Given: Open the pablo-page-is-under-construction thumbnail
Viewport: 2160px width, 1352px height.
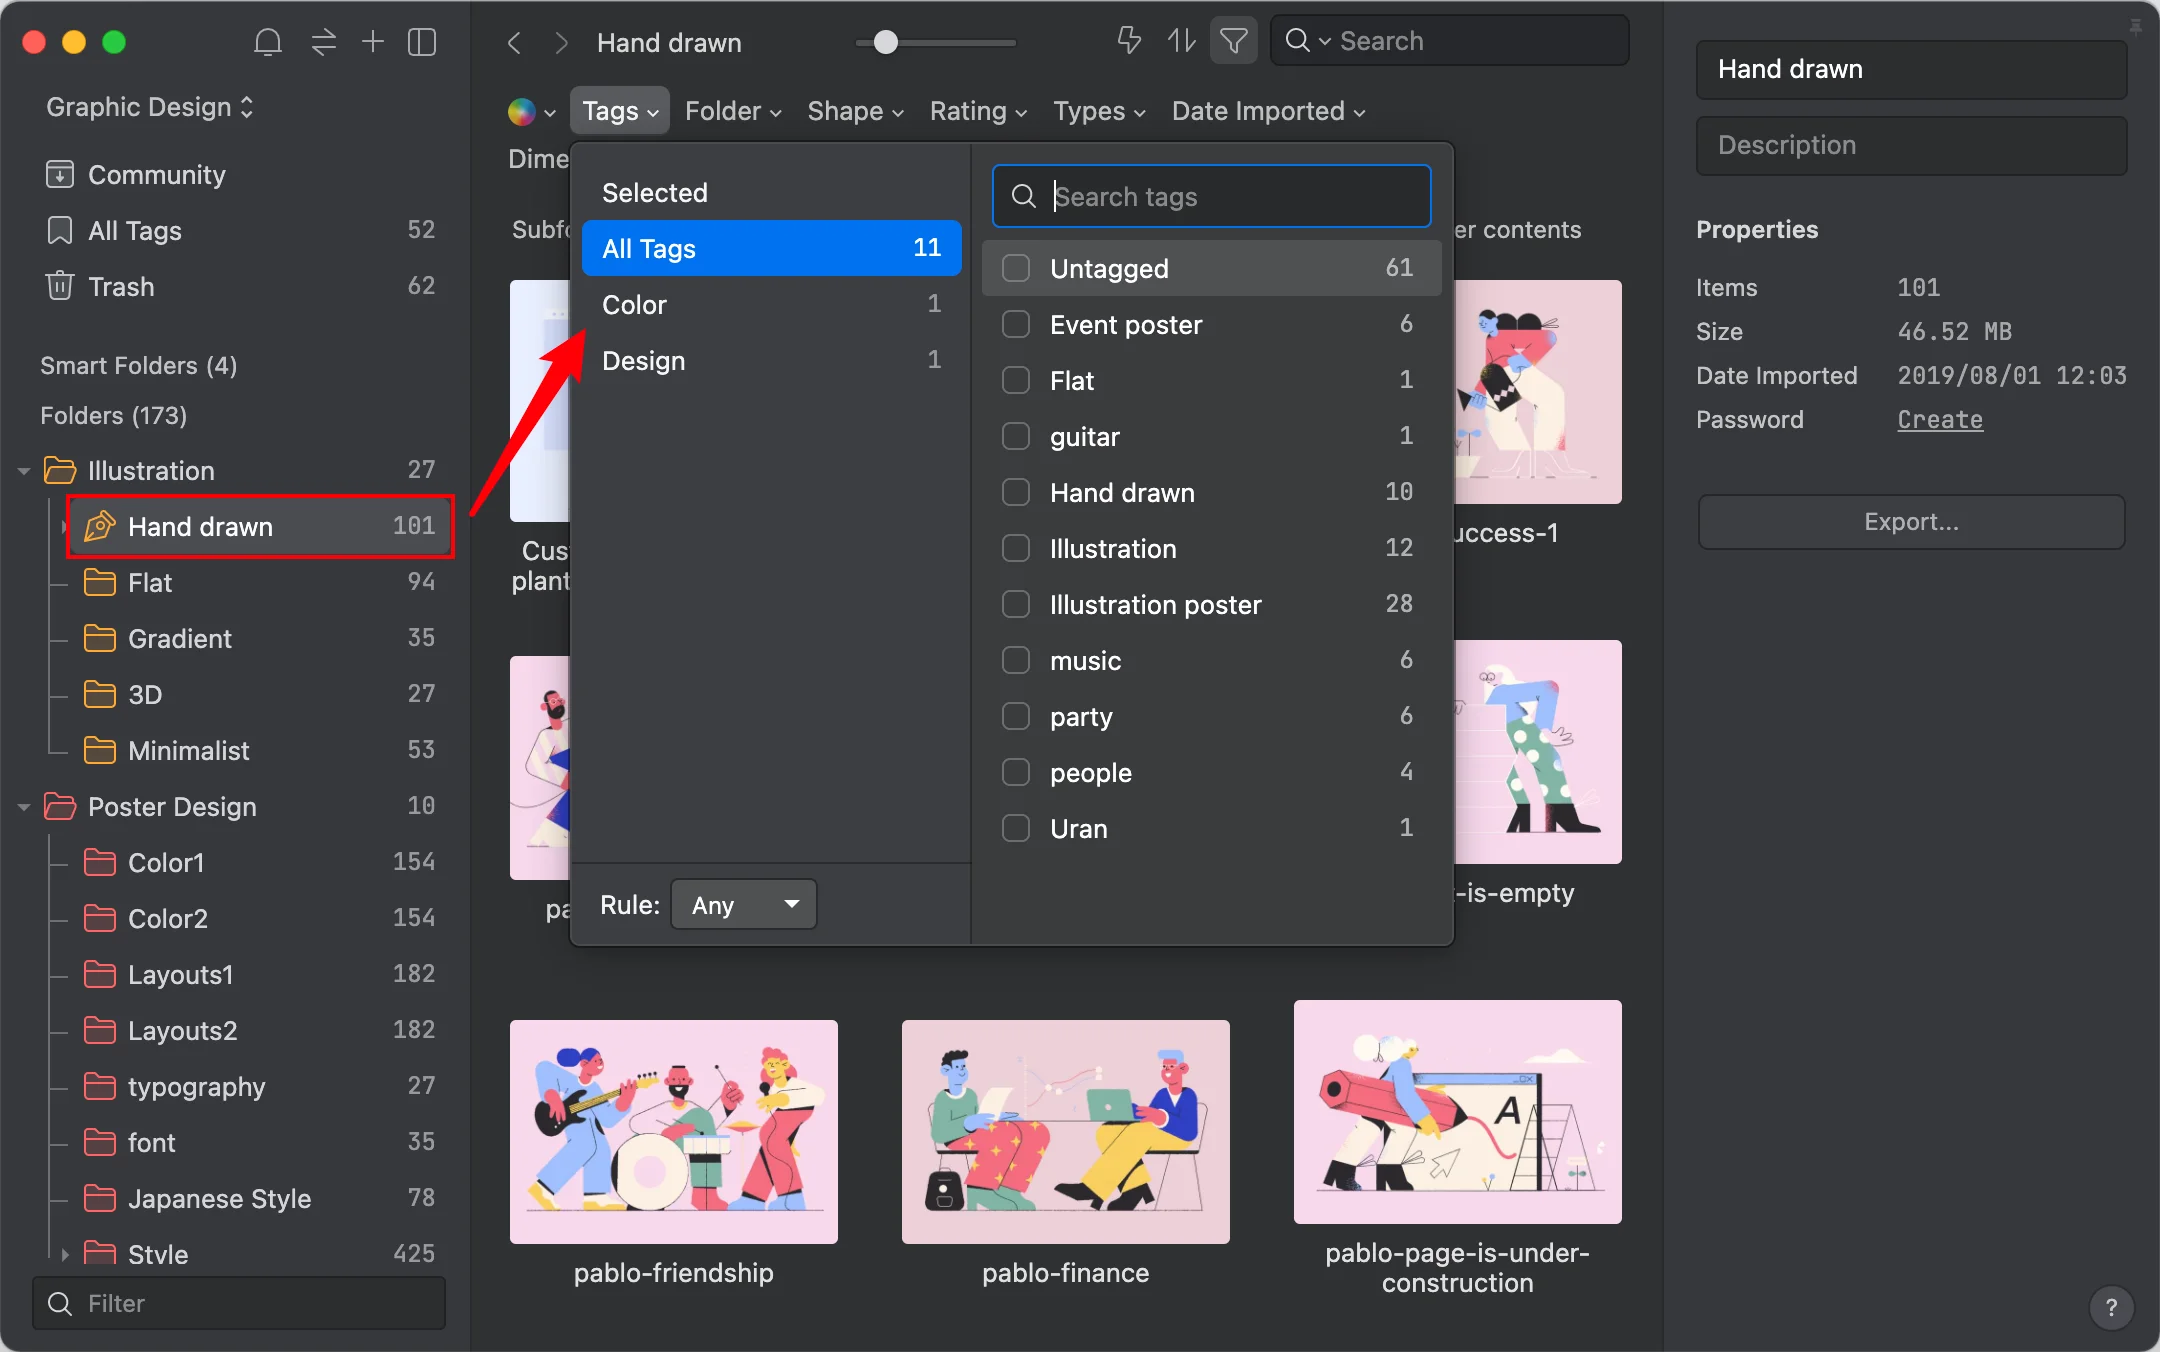Looking at the screenshot, I should click(1458, 1112).
